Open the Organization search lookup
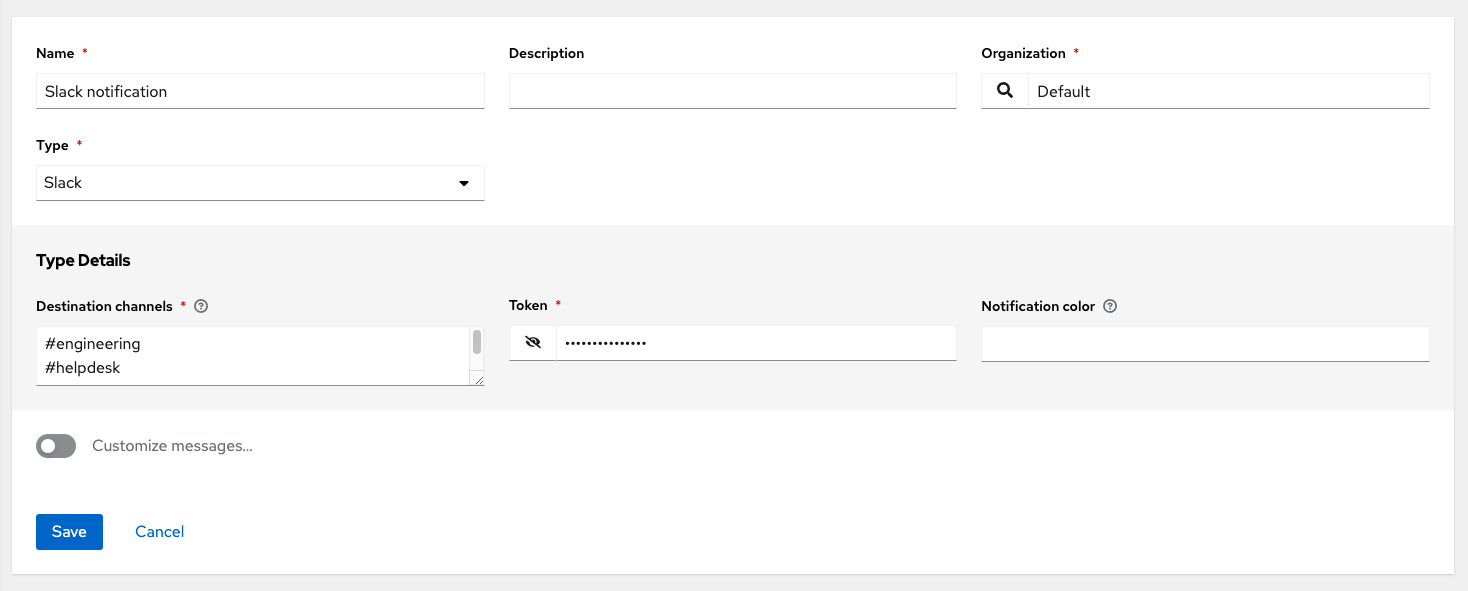1468x591 pixels. 1004,91
